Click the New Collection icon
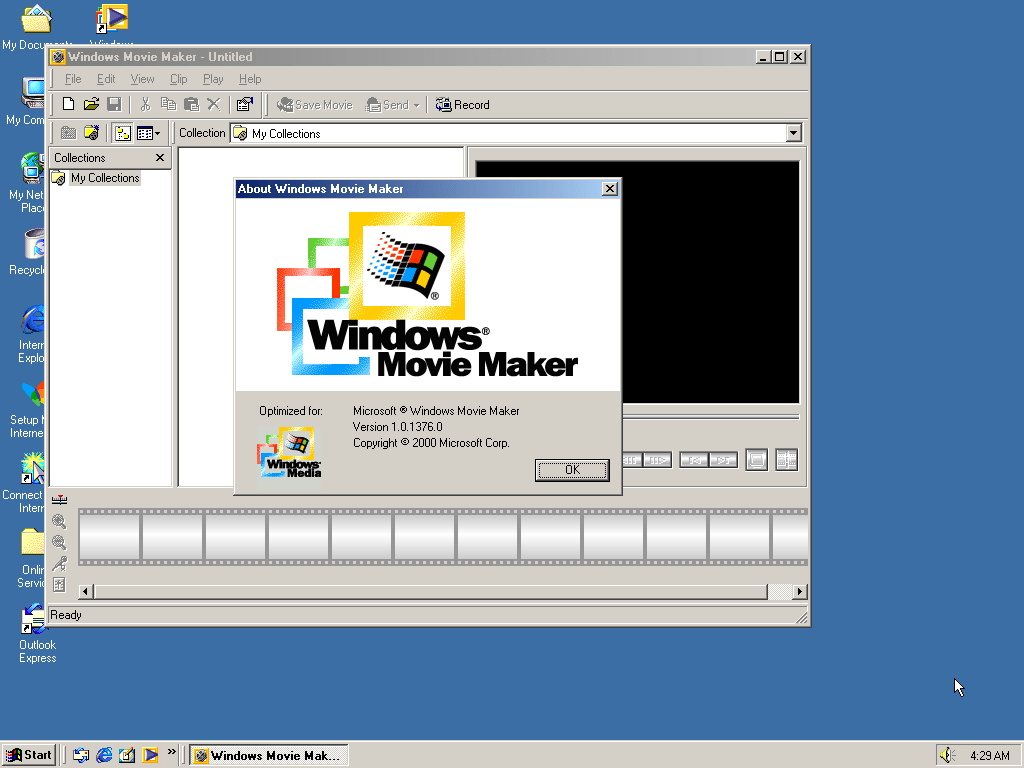This screenshot has width=1024, height=768. click(x=91, y=133)
